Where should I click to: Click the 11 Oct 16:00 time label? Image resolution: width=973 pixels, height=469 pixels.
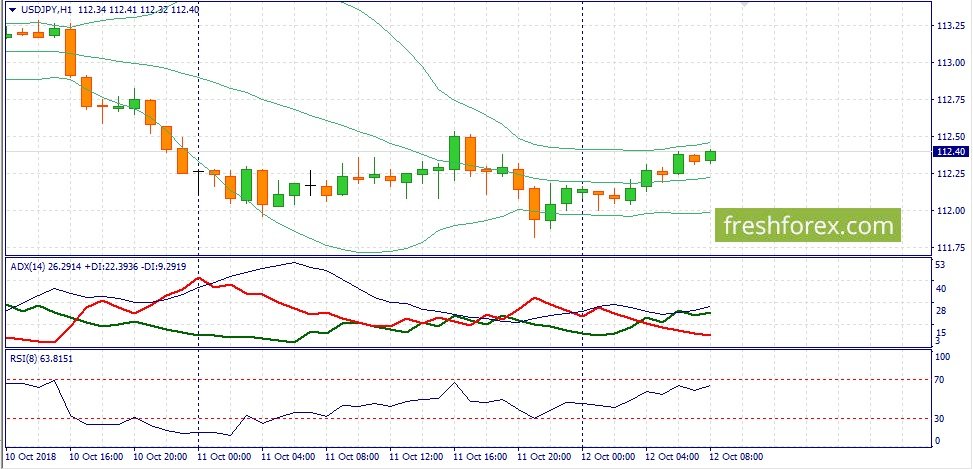click(x=478, y=456)
